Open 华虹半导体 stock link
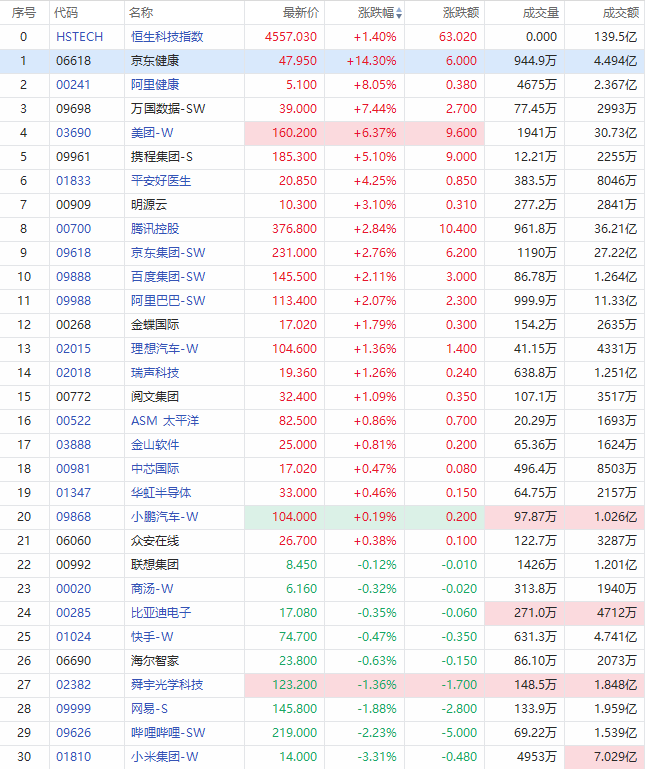Screen dimensions: 645x769 [161, 493]
